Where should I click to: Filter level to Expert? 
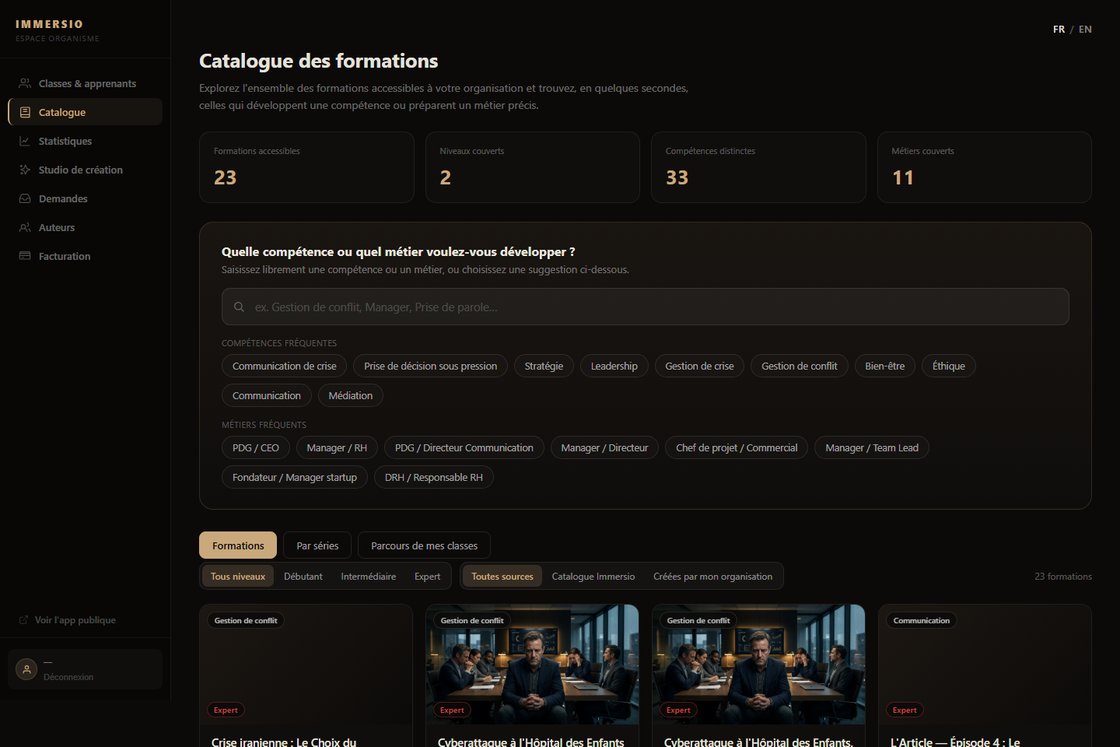tap(427, 576)
